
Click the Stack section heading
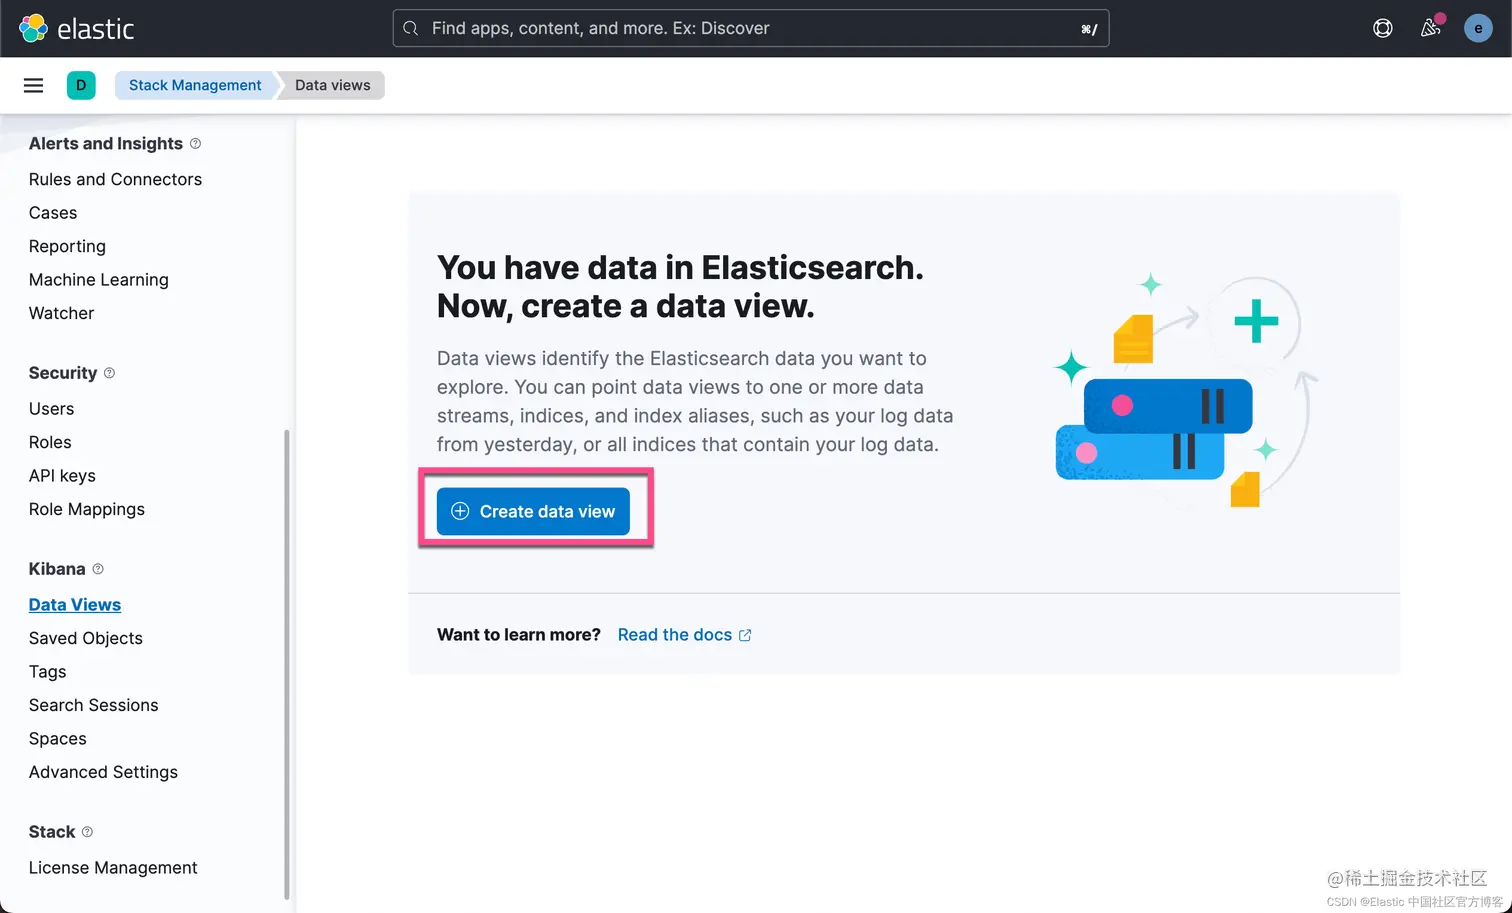(52, 832)
